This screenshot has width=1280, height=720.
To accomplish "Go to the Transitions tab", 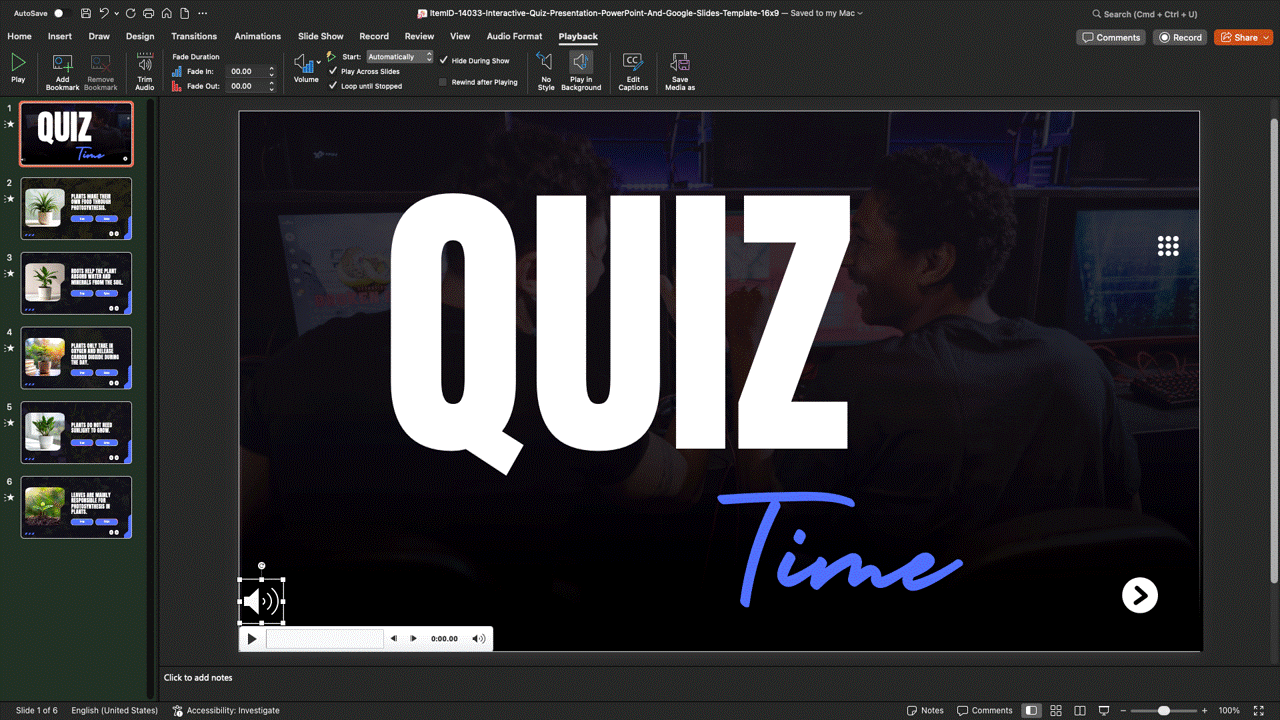I will point(194,36).
